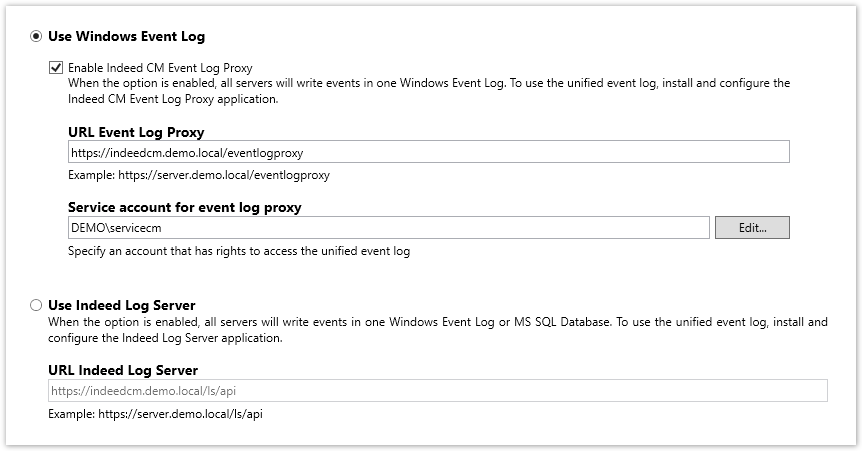Select the Use Indeed Log Server radio button

click(x=37, y=305)
